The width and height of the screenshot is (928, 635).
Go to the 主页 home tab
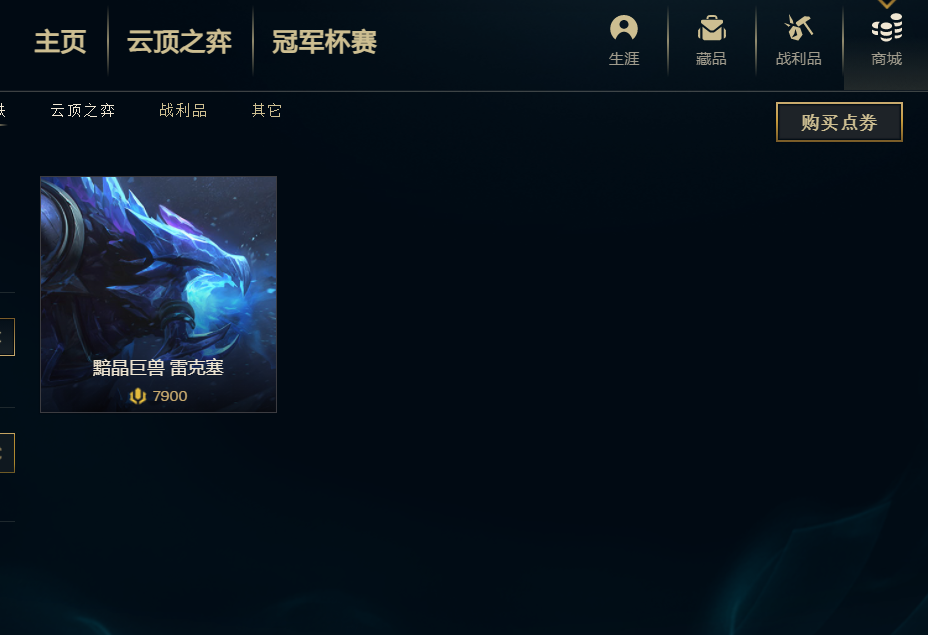(60, 42)
